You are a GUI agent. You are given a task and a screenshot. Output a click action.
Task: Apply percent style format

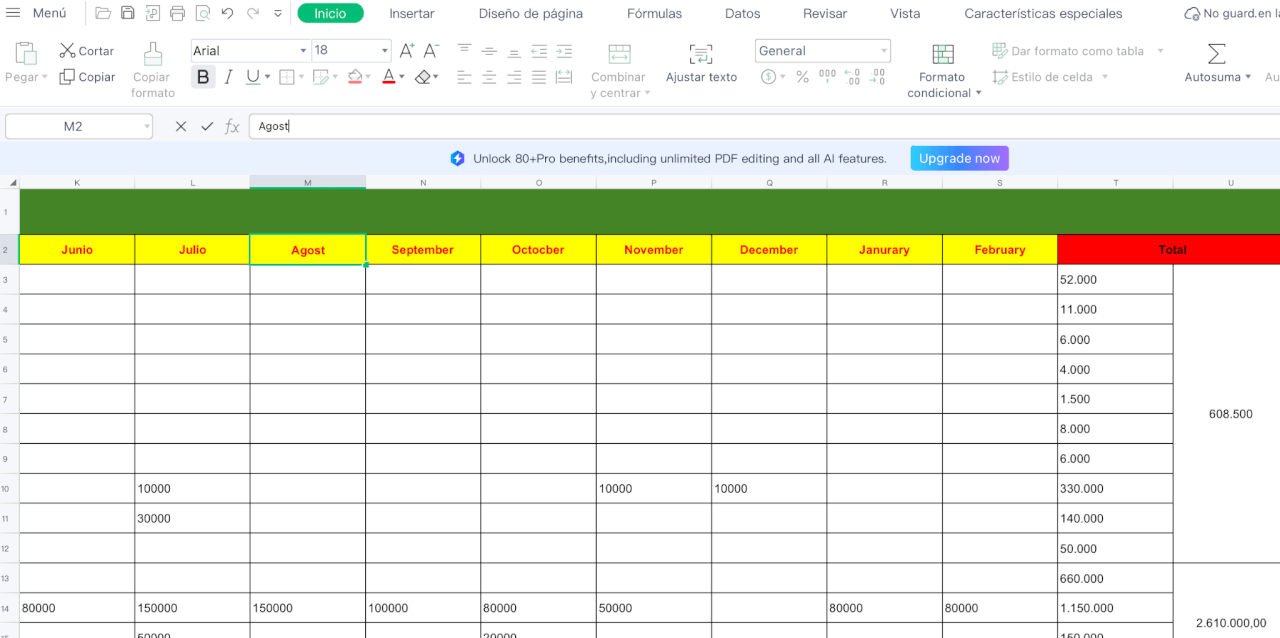802,77
